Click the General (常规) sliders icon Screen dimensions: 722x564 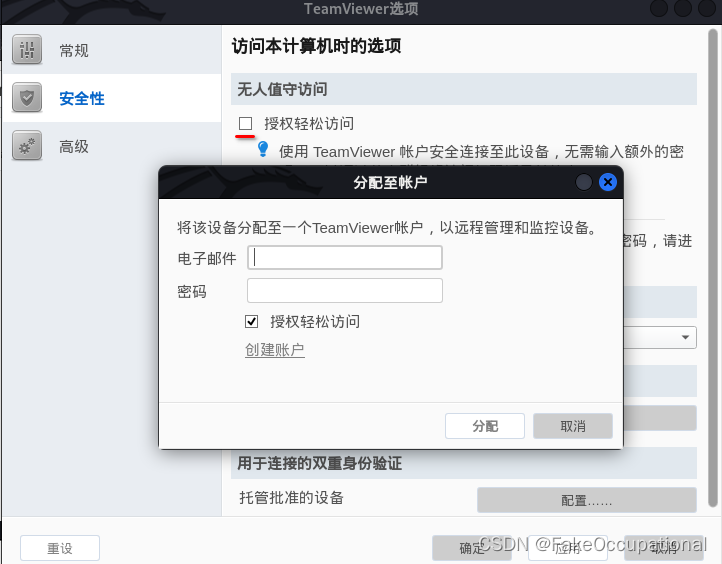[27, 49]
